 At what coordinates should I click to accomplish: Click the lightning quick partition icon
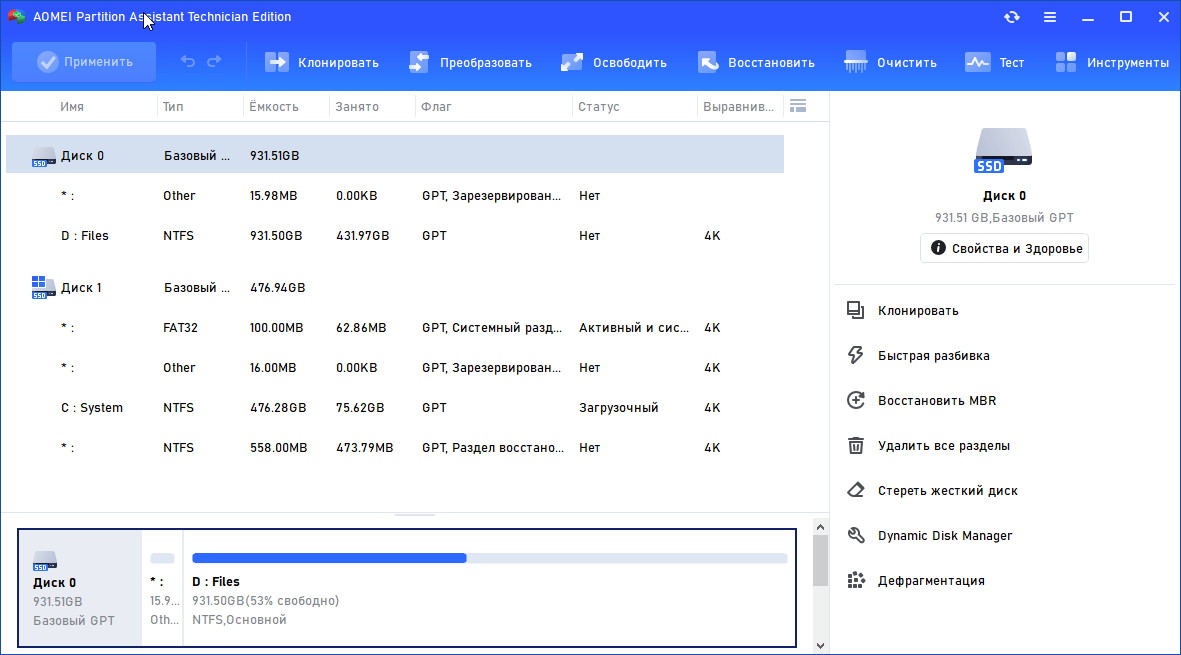856,355
